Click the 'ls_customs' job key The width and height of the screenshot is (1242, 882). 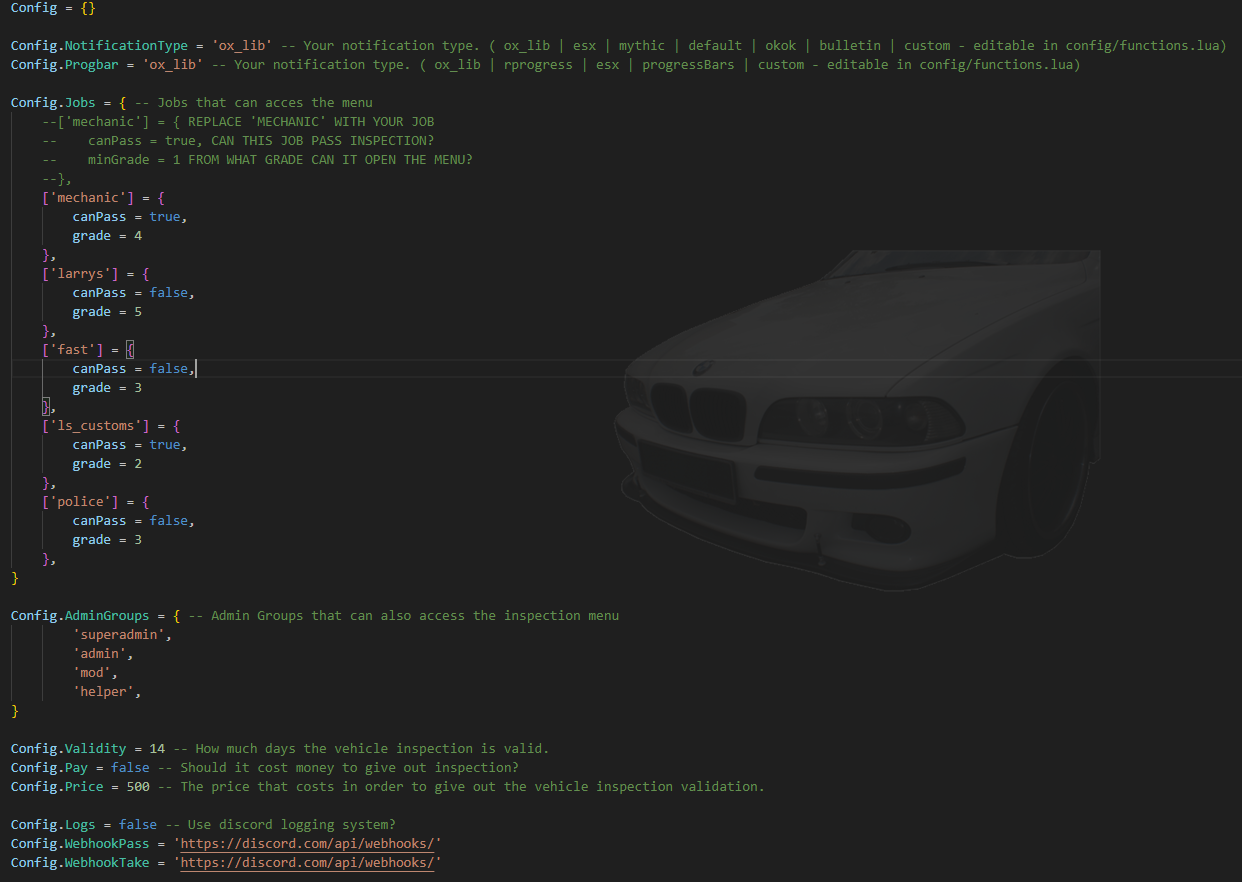[95, 426]
